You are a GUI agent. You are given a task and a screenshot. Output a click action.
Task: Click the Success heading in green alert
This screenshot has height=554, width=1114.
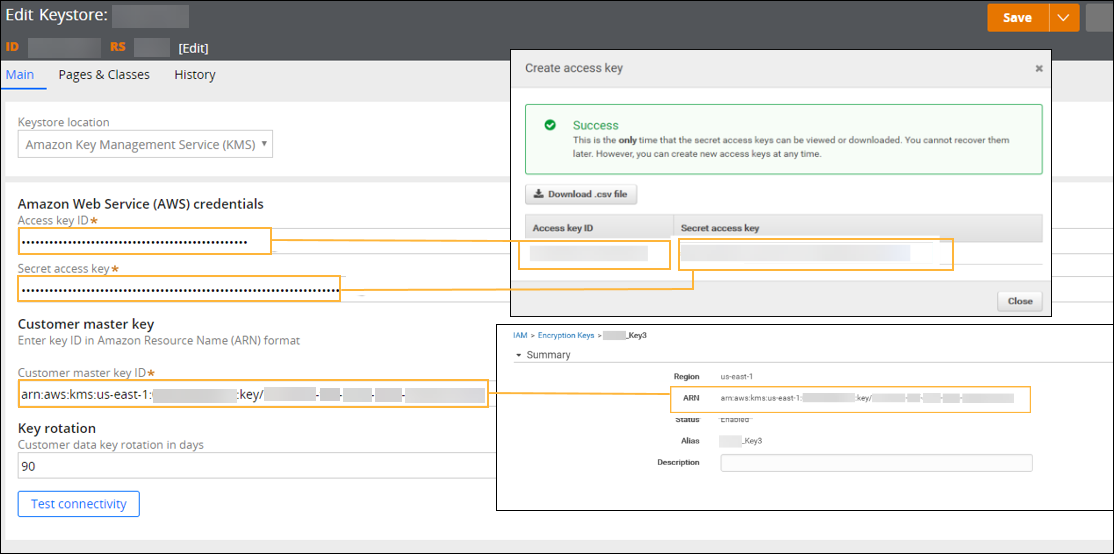595,125
